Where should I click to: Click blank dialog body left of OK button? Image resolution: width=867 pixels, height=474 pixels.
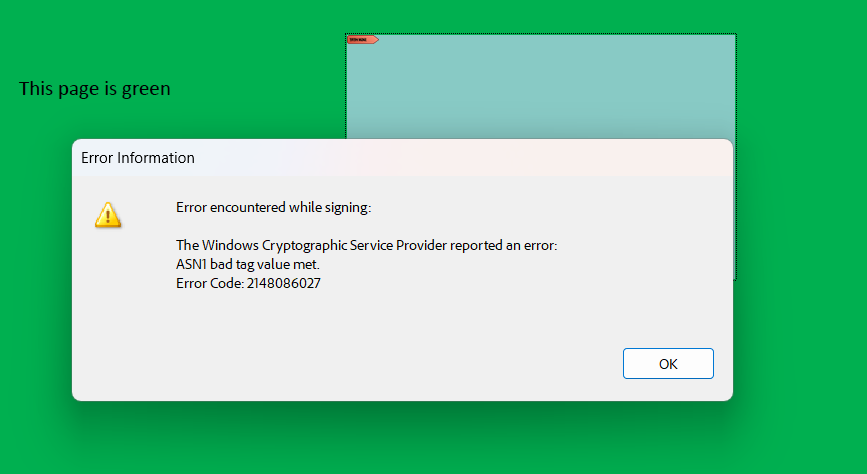[387, 363]
